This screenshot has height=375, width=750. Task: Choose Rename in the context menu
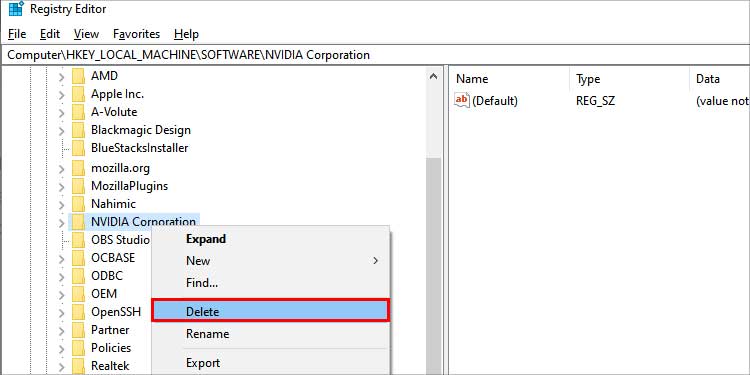coord(271,334)
